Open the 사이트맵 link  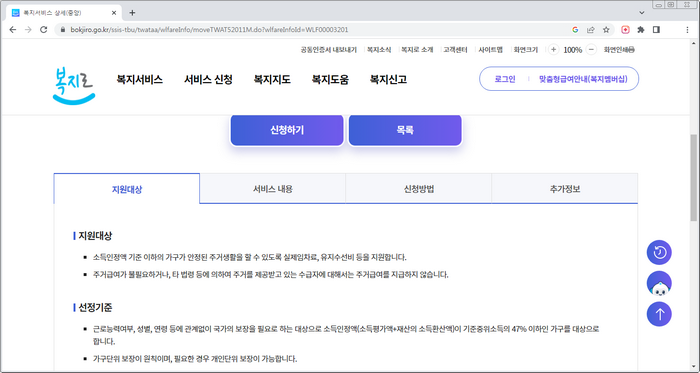click(x=490, y=50)
